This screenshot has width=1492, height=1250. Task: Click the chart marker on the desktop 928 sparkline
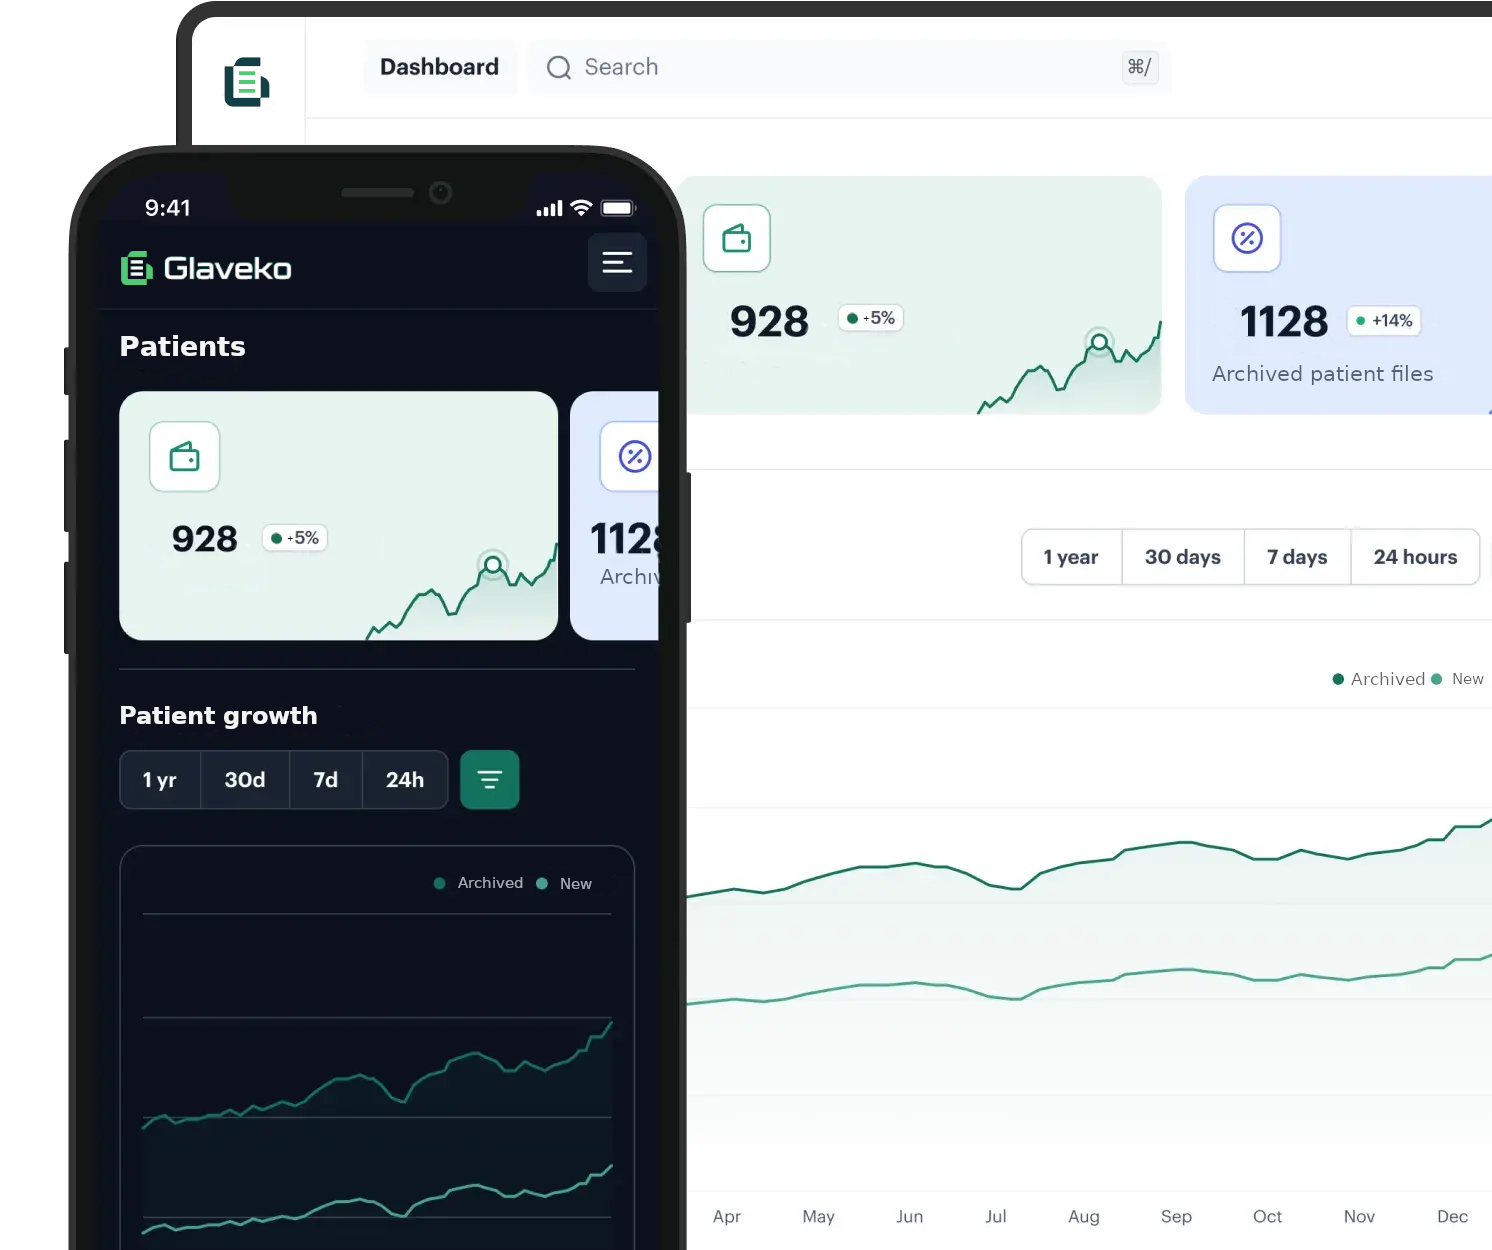1099,343
